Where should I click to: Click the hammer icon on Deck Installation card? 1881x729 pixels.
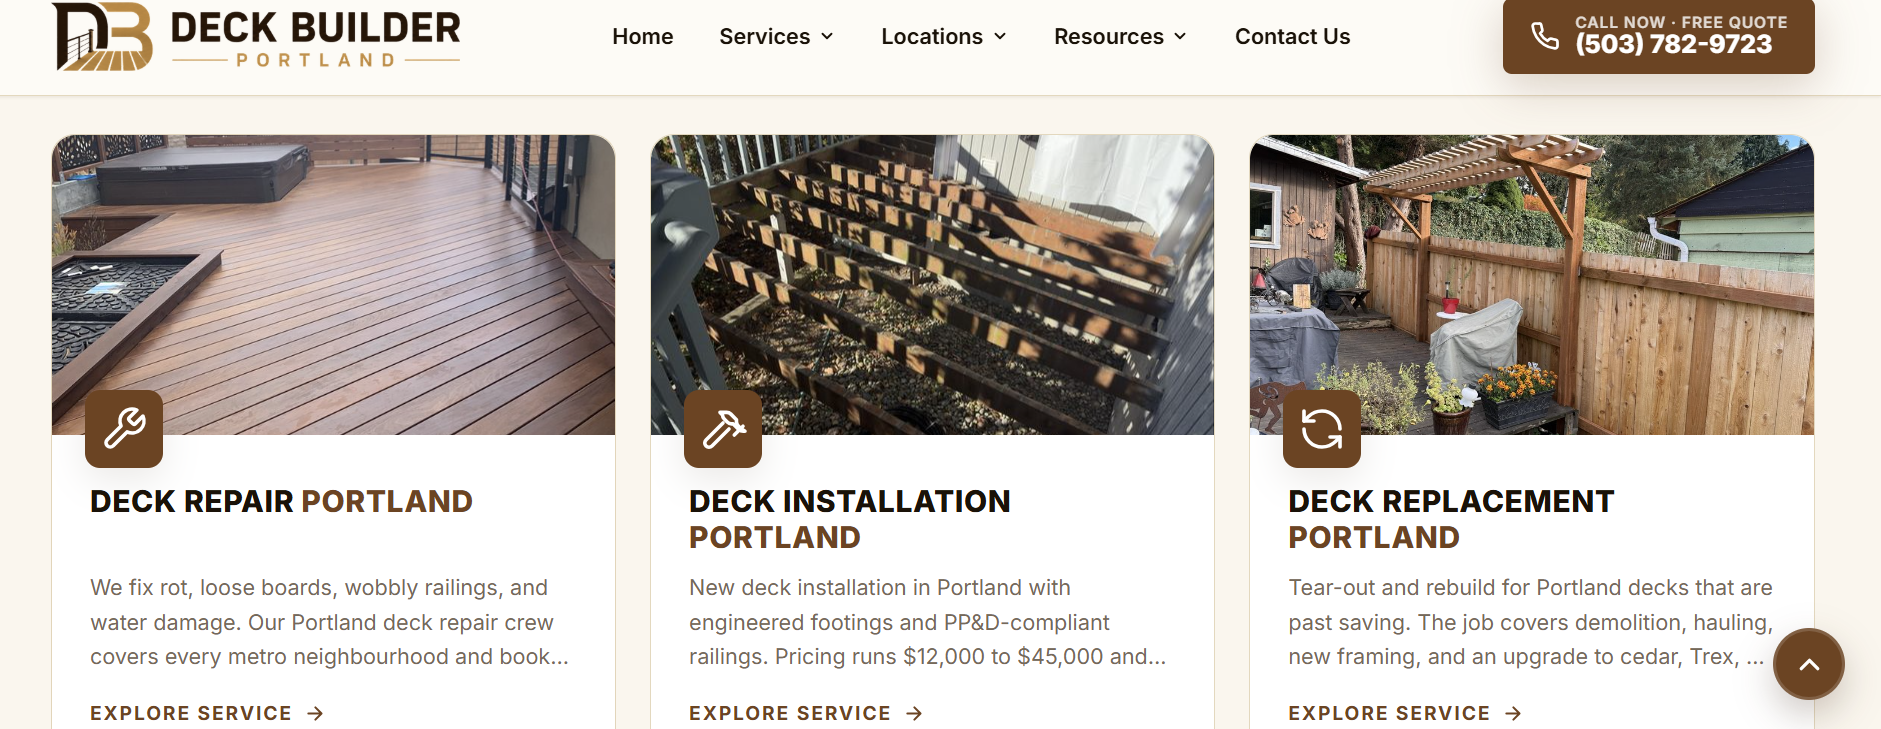point(723,429)
